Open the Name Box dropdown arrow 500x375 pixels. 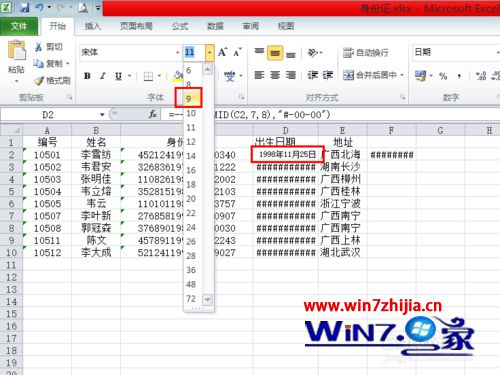(x=102, y=115)
